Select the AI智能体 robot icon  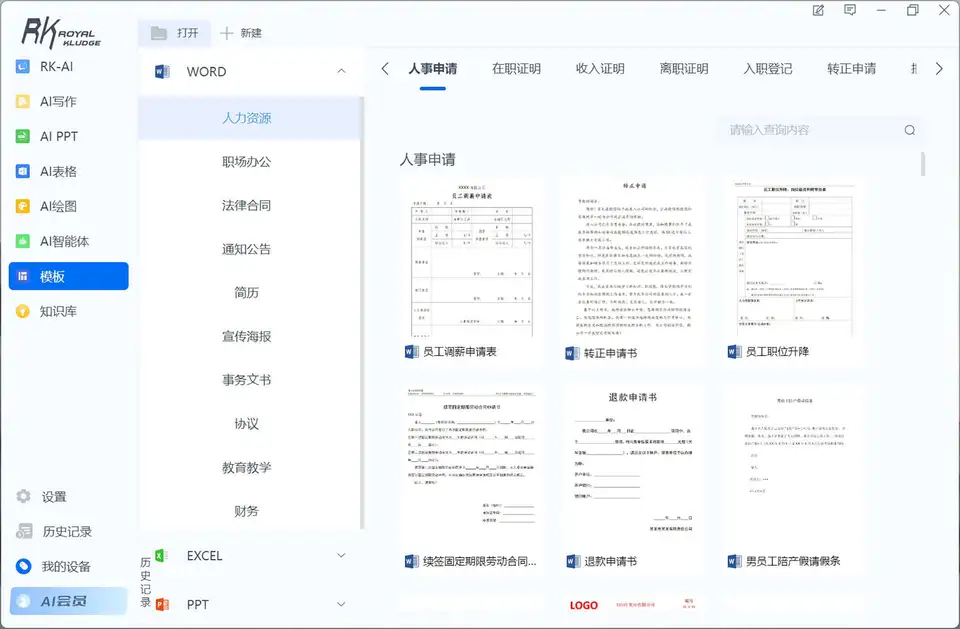23,241
